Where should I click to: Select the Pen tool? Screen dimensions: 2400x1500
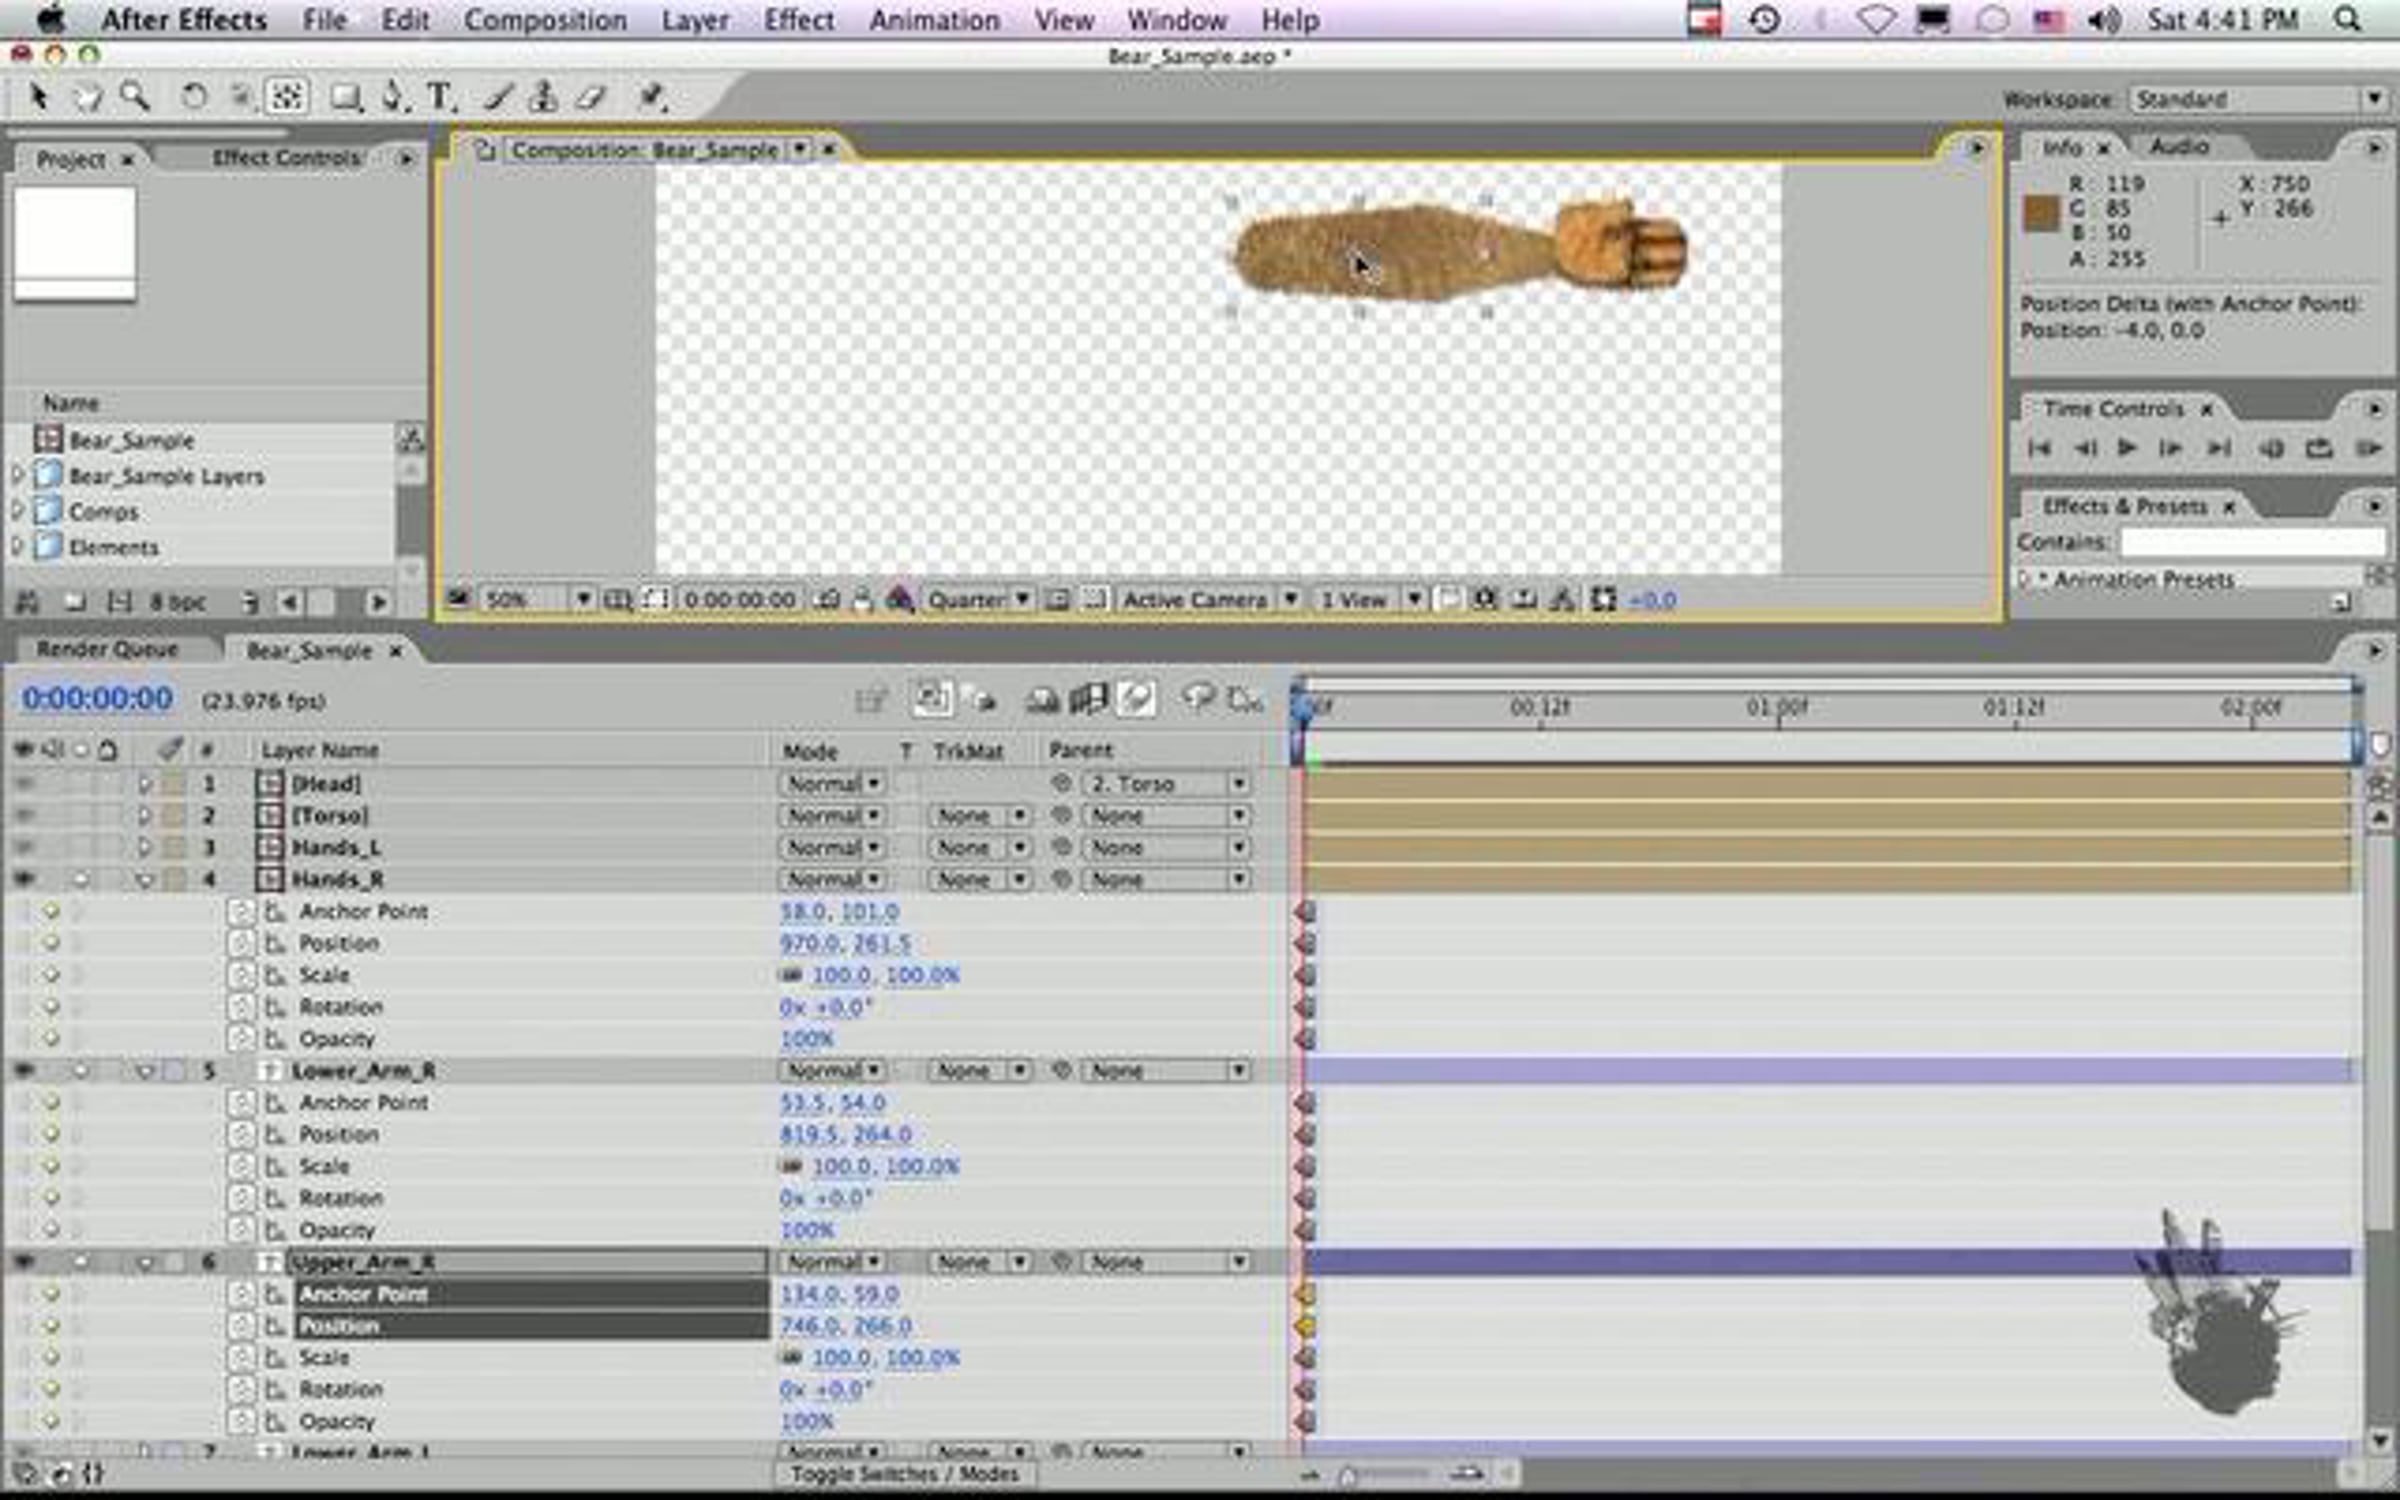(394, 97)
